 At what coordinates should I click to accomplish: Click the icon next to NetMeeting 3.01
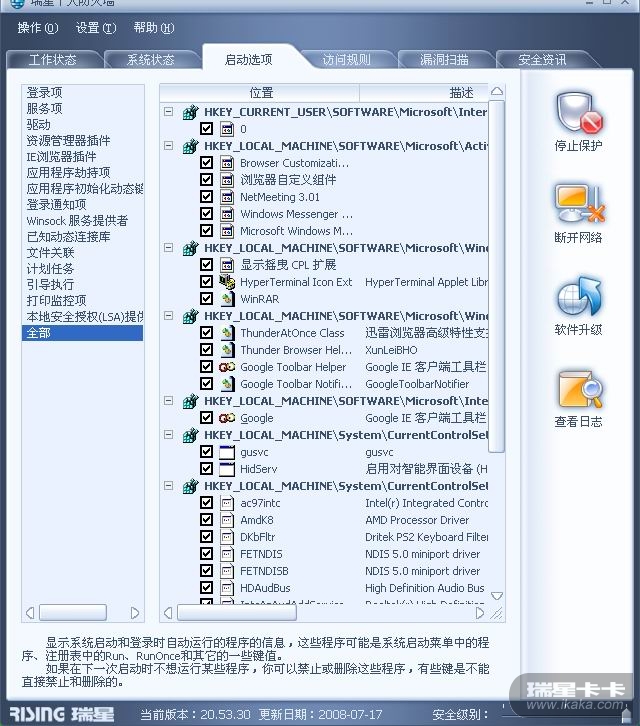227,197
